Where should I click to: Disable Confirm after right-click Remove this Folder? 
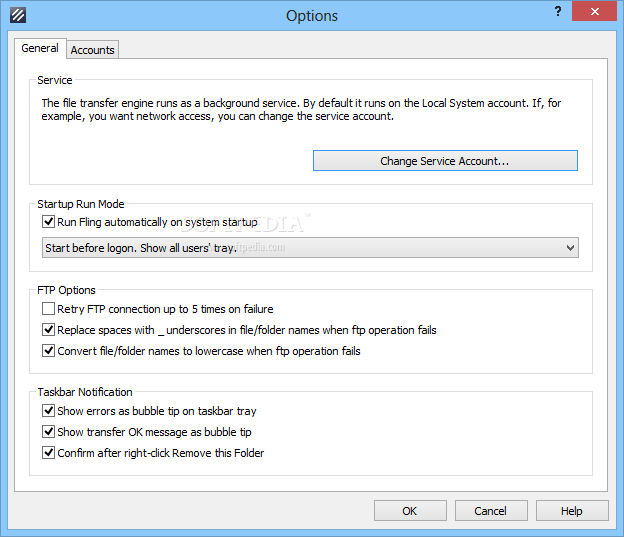coord(49,453)
